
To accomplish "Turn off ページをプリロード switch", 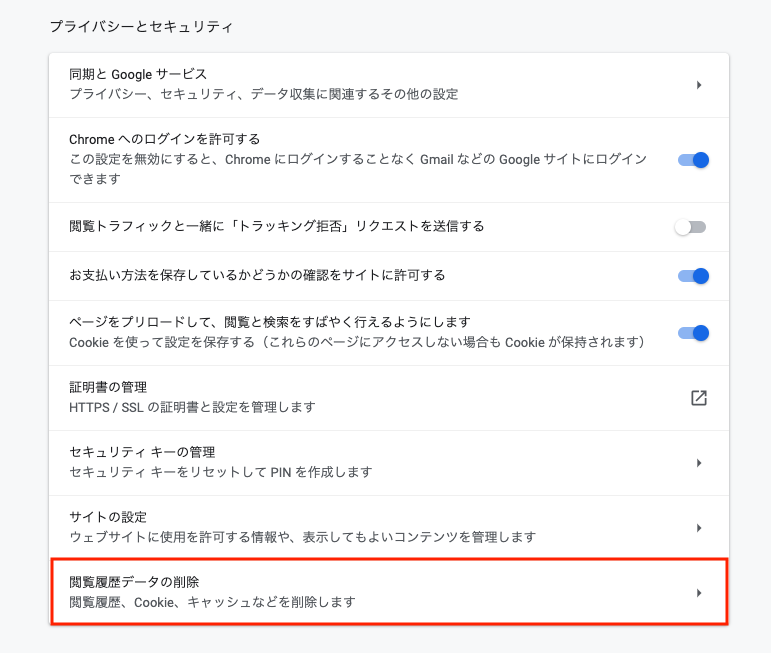I will click(x=693, y=333).
